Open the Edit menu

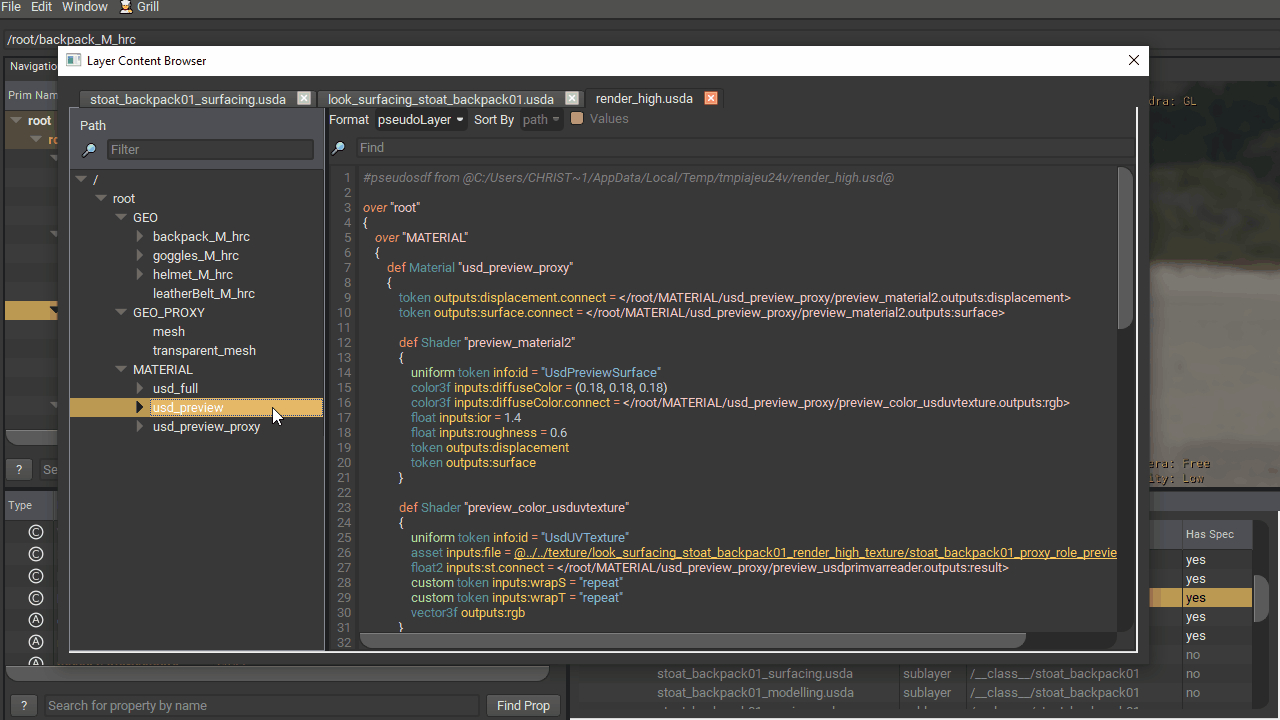pyautogui.click(x=41, y=7)
